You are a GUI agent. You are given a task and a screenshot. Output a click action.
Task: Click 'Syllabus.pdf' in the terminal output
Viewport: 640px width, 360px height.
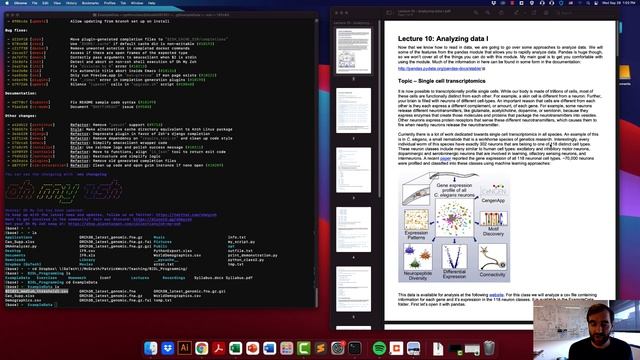[x=238, y=278]
